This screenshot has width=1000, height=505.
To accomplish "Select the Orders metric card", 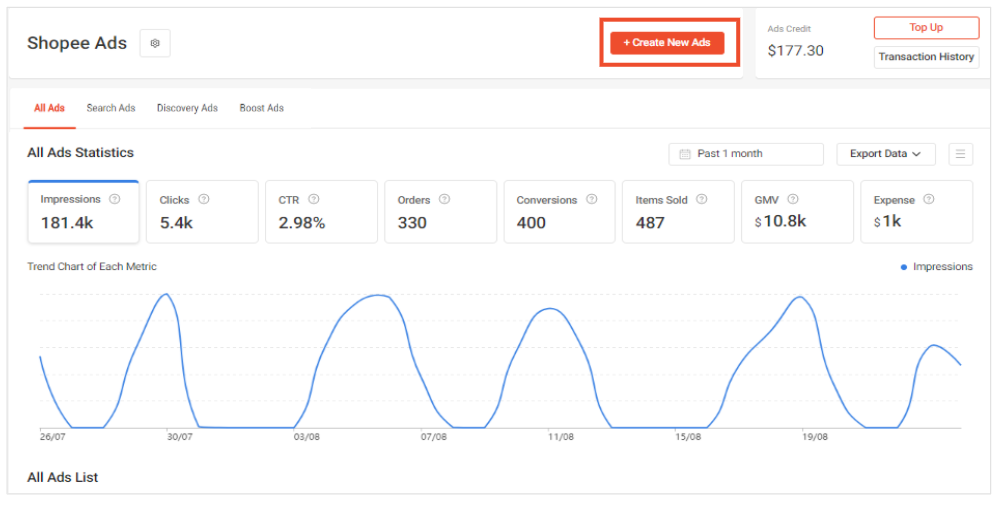I will pos(441,212).
